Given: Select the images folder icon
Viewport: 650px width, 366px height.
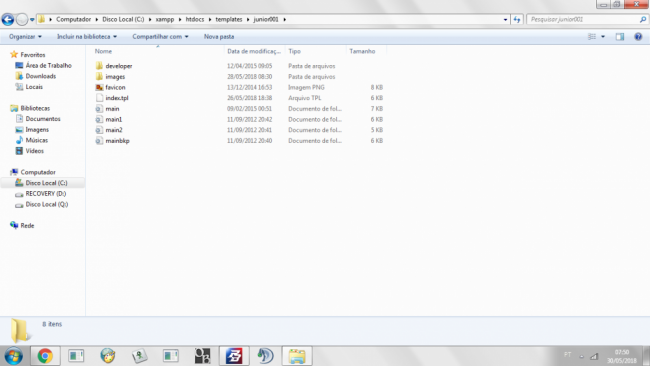Looking at the screenshot, I should pyautogui.click(x=99, y=77).
